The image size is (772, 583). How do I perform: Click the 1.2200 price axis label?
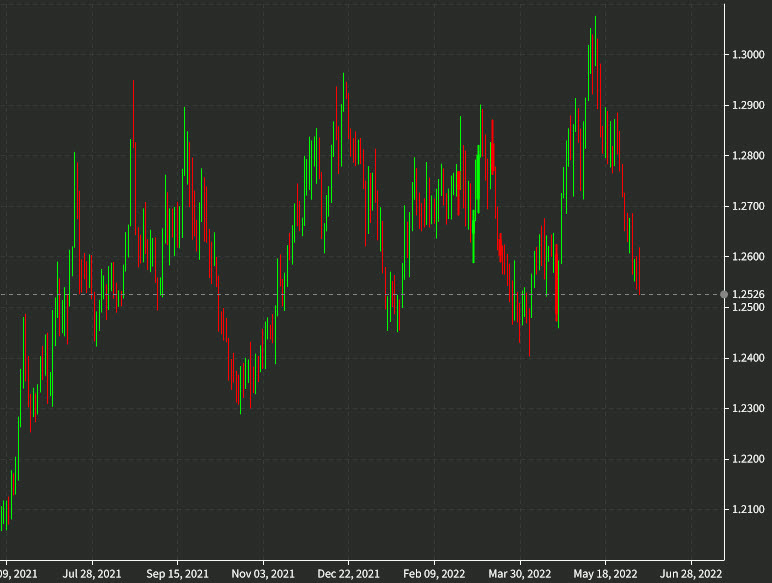click(748, 459)
